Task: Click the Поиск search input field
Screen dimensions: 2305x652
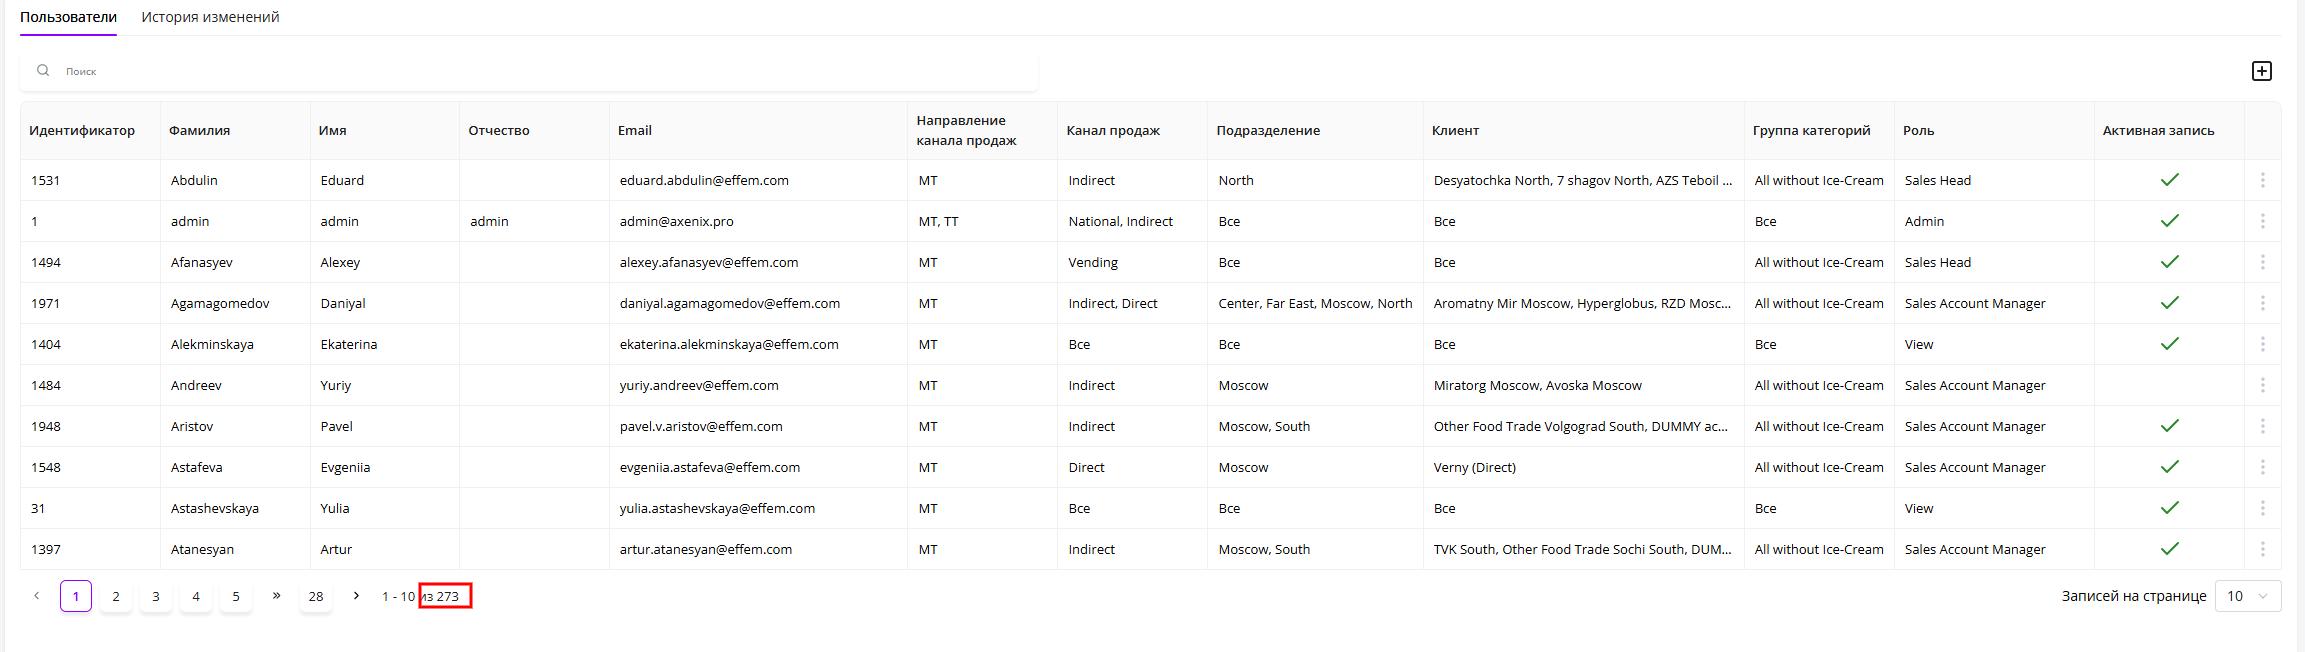Action: pos(540,71)
